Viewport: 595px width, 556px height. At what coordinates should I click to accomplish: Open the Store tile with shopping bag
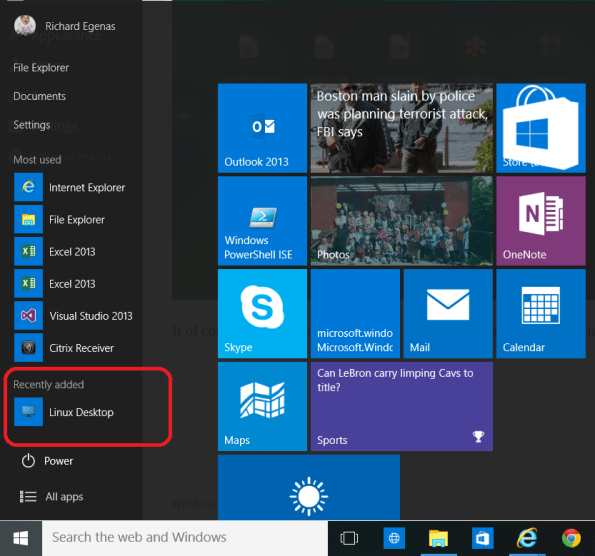pyautogui.click(x=541, y=128)
